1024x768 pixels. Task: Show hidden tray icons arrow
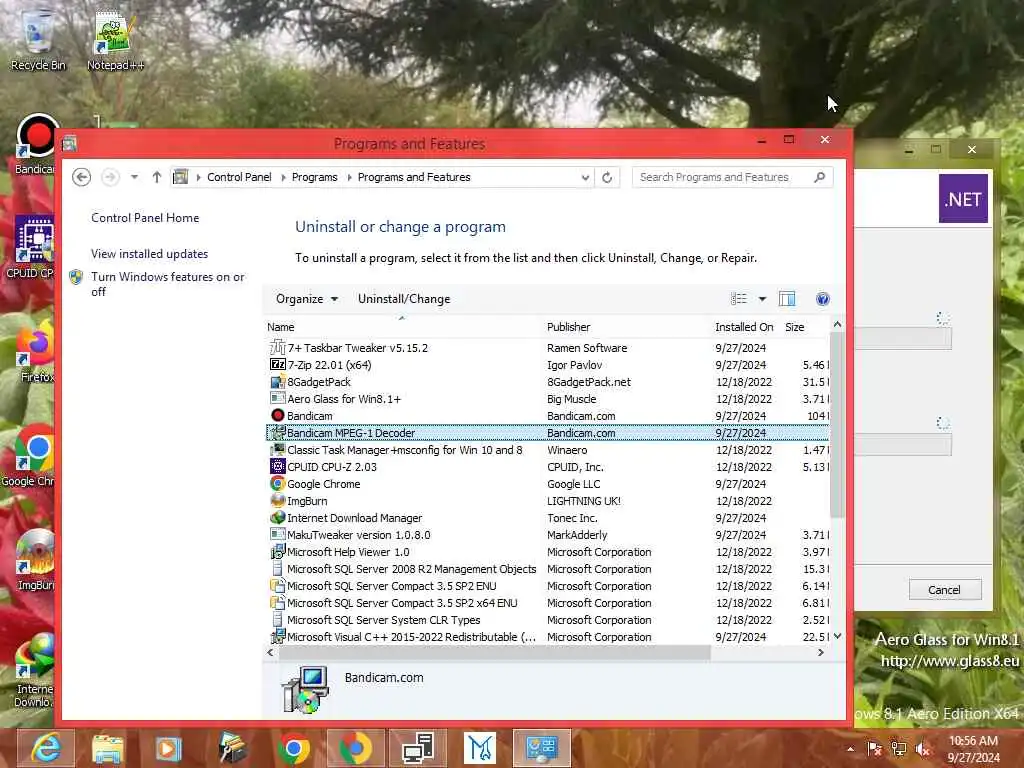850,749
